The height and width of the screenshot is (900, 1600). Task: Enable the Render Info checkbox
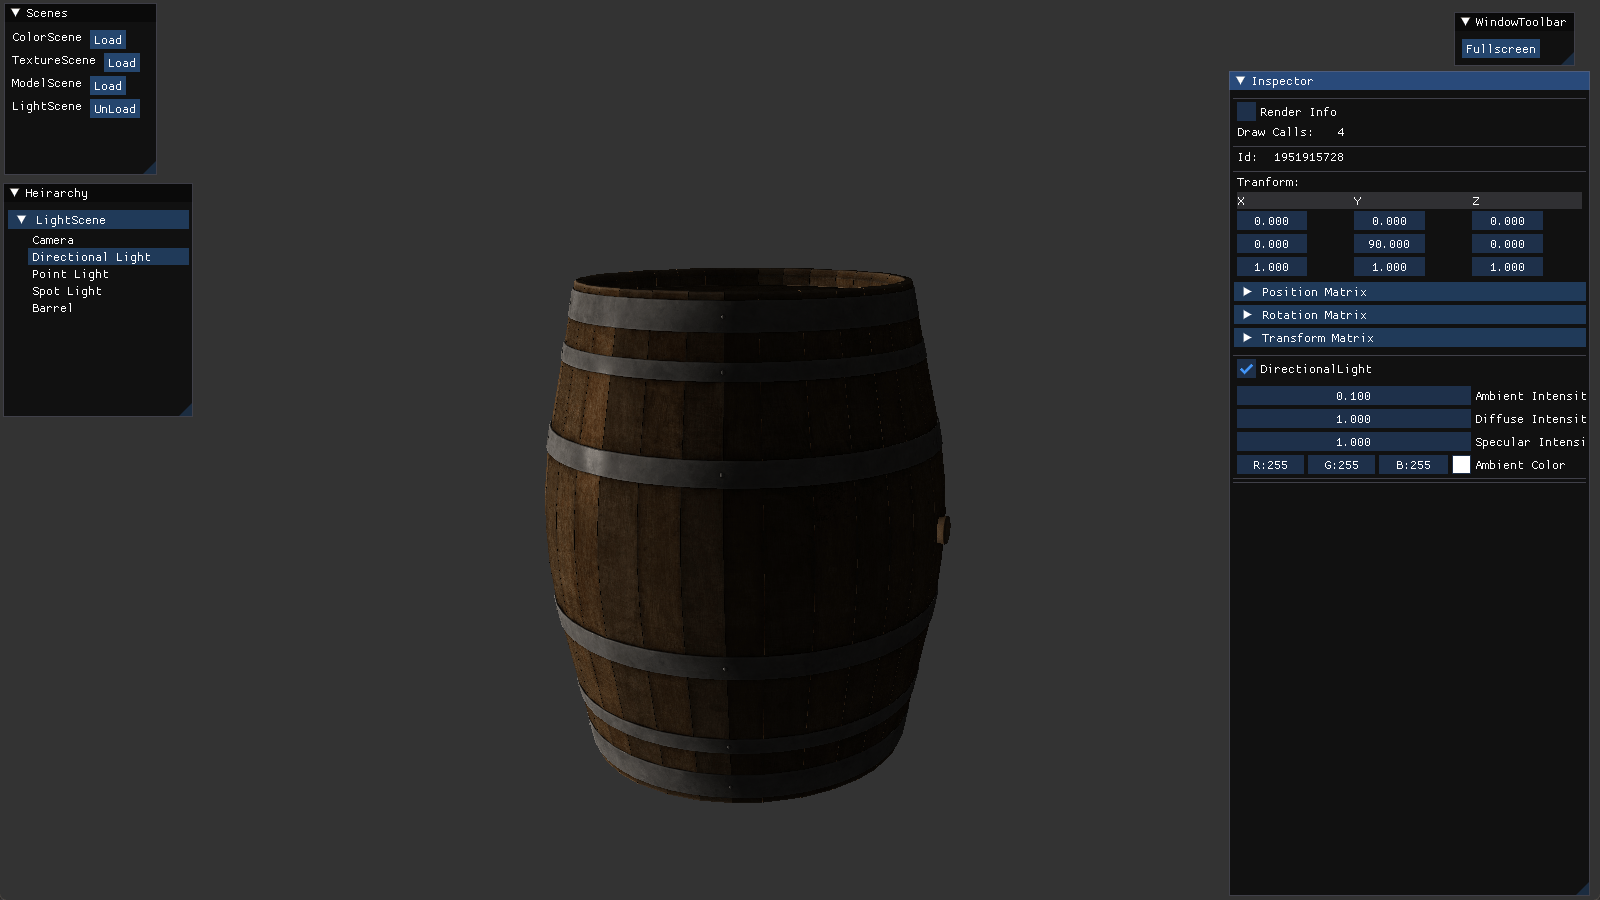[x=1246, y=112]
